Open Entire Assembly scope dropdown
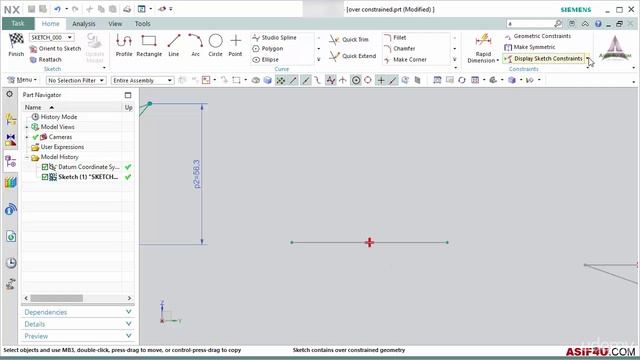 tap(142, 80)
